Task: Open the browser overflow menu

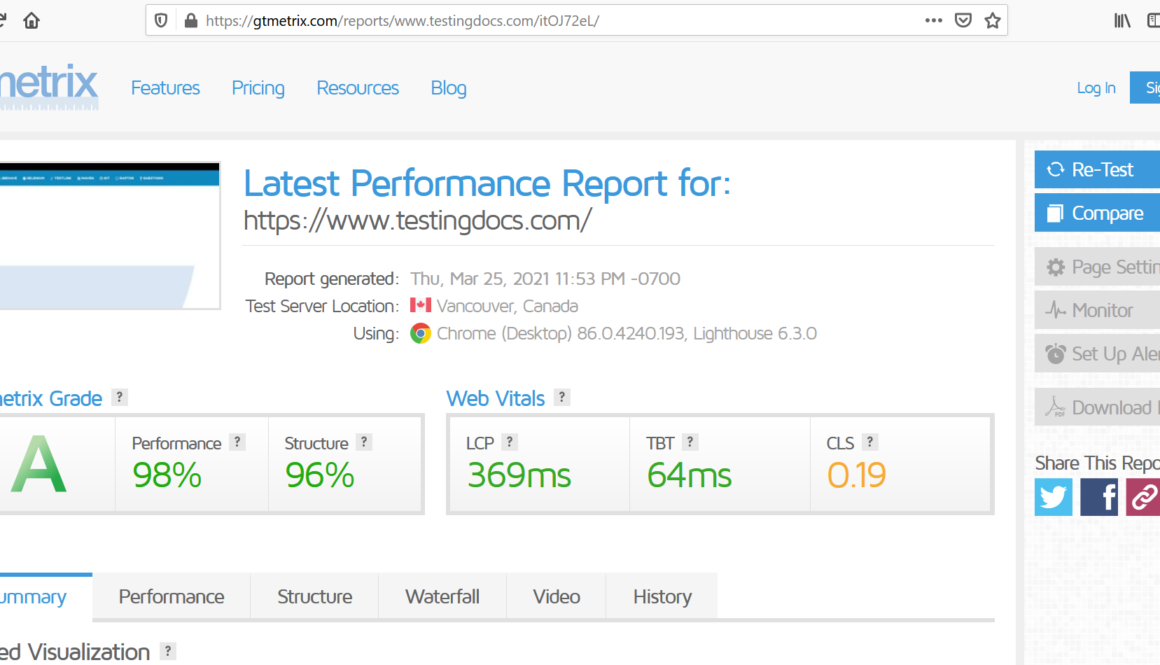Action: (933, 20)
